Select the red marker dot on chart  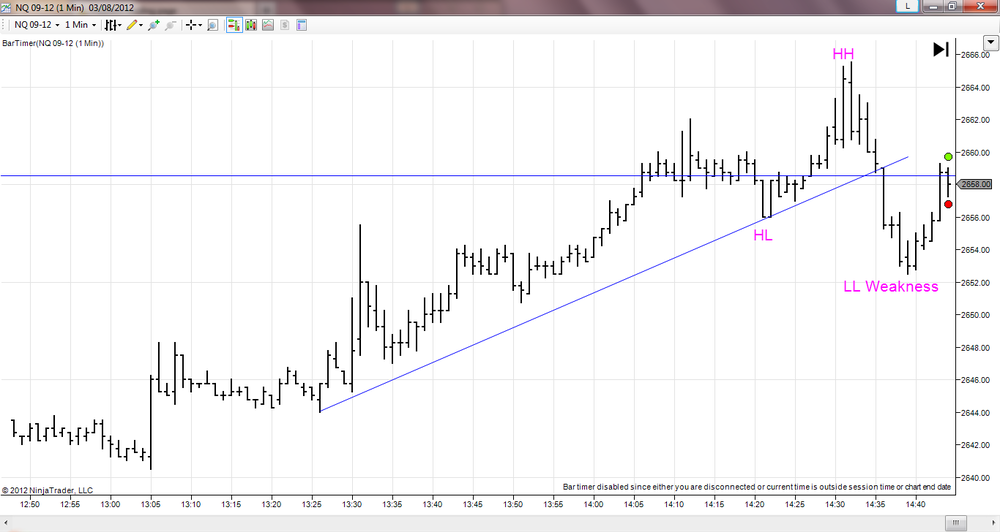[x=948, y=204]
